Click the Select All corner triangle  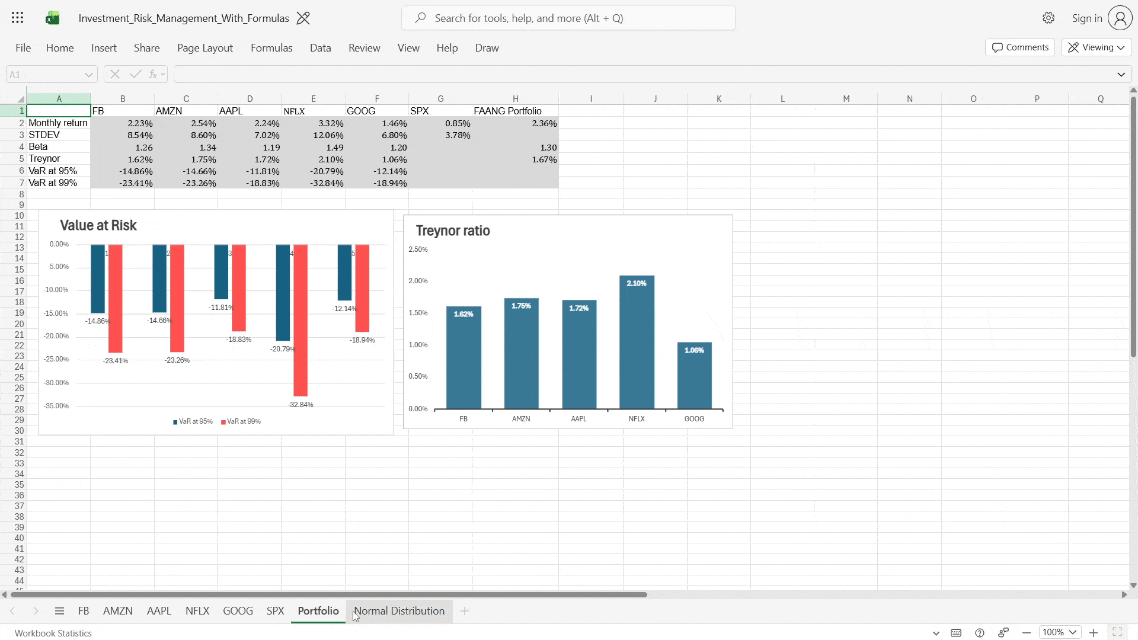pyautogui.click(x=20, y=99)
